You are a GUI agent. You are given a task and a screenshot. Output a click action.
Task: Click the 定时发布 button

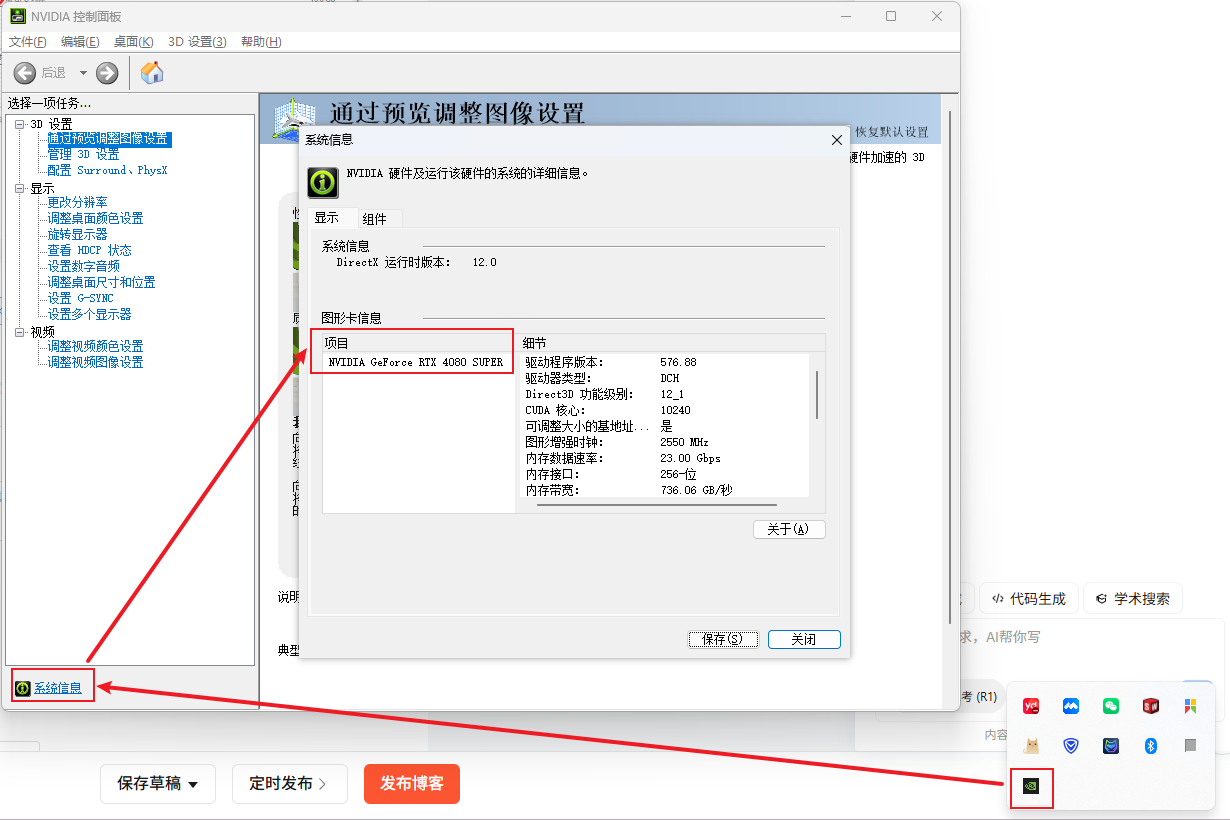[x=290, y=784]
